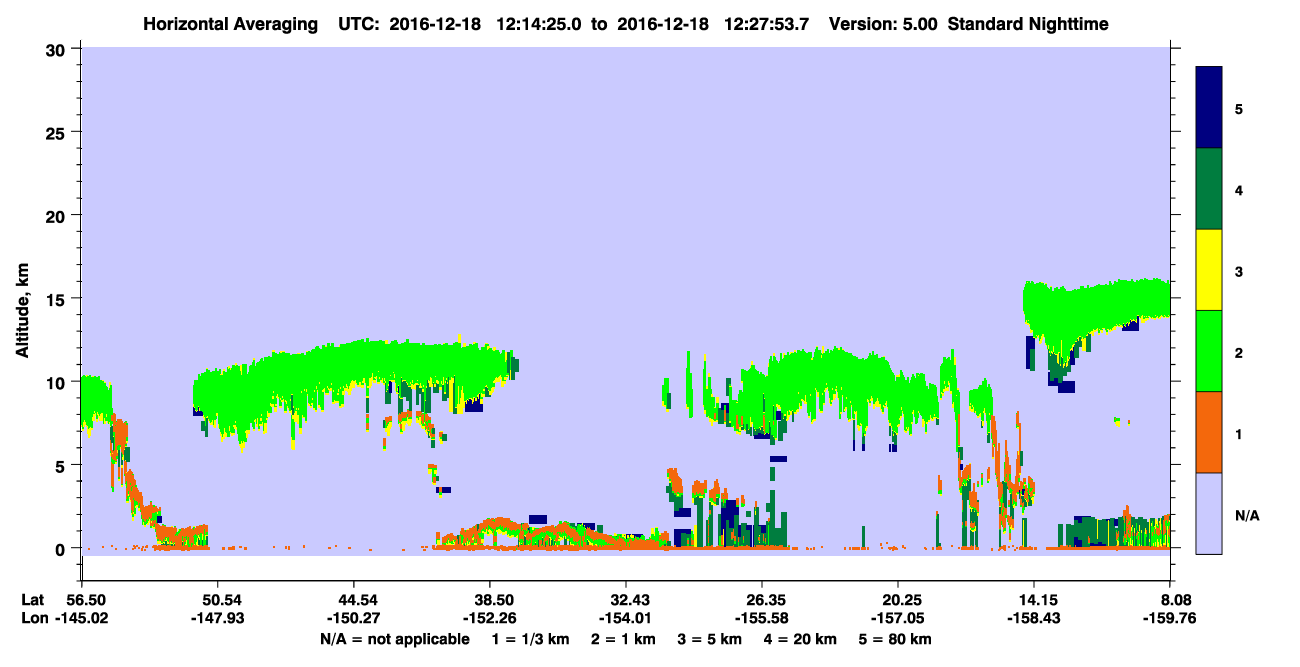Click the longitude value -150.27

[354, 618]
